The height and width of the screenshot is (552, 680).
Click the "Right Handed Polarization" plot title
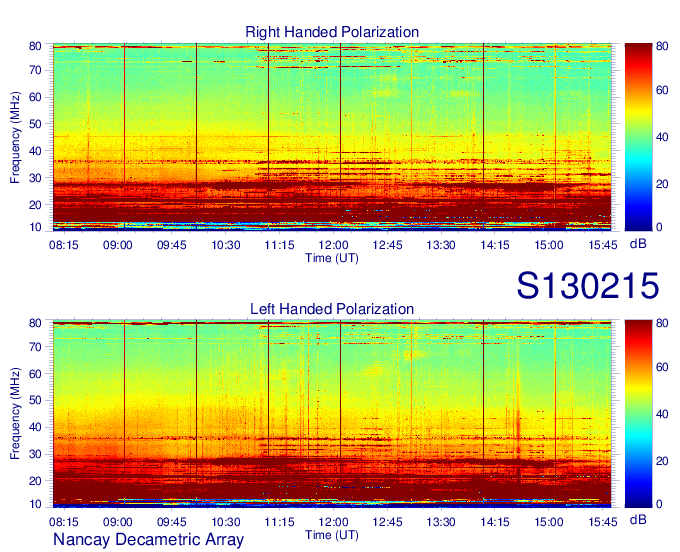pyautogui.click(x=332, y=32)
